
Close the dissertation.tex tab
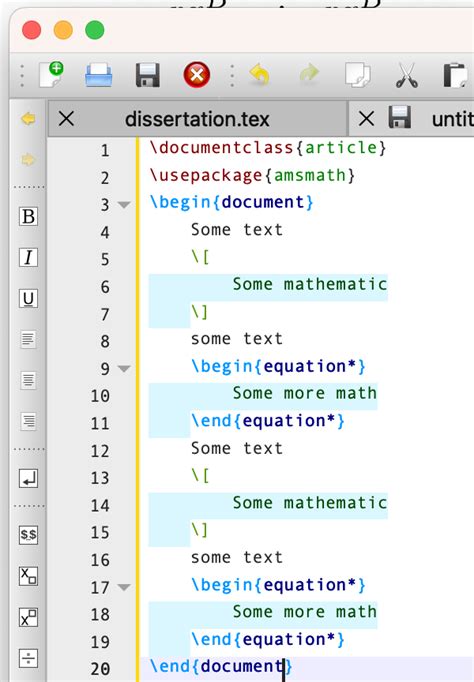coord(66,118)
